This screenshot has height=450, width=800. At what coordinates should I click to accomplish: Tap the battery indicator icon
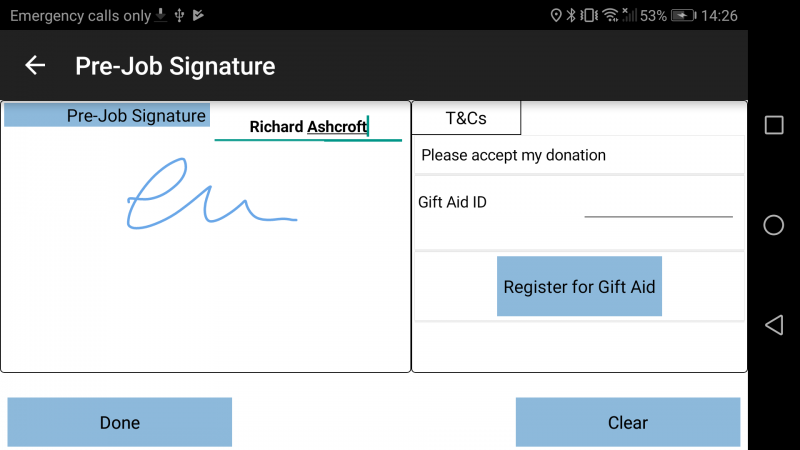684,15
